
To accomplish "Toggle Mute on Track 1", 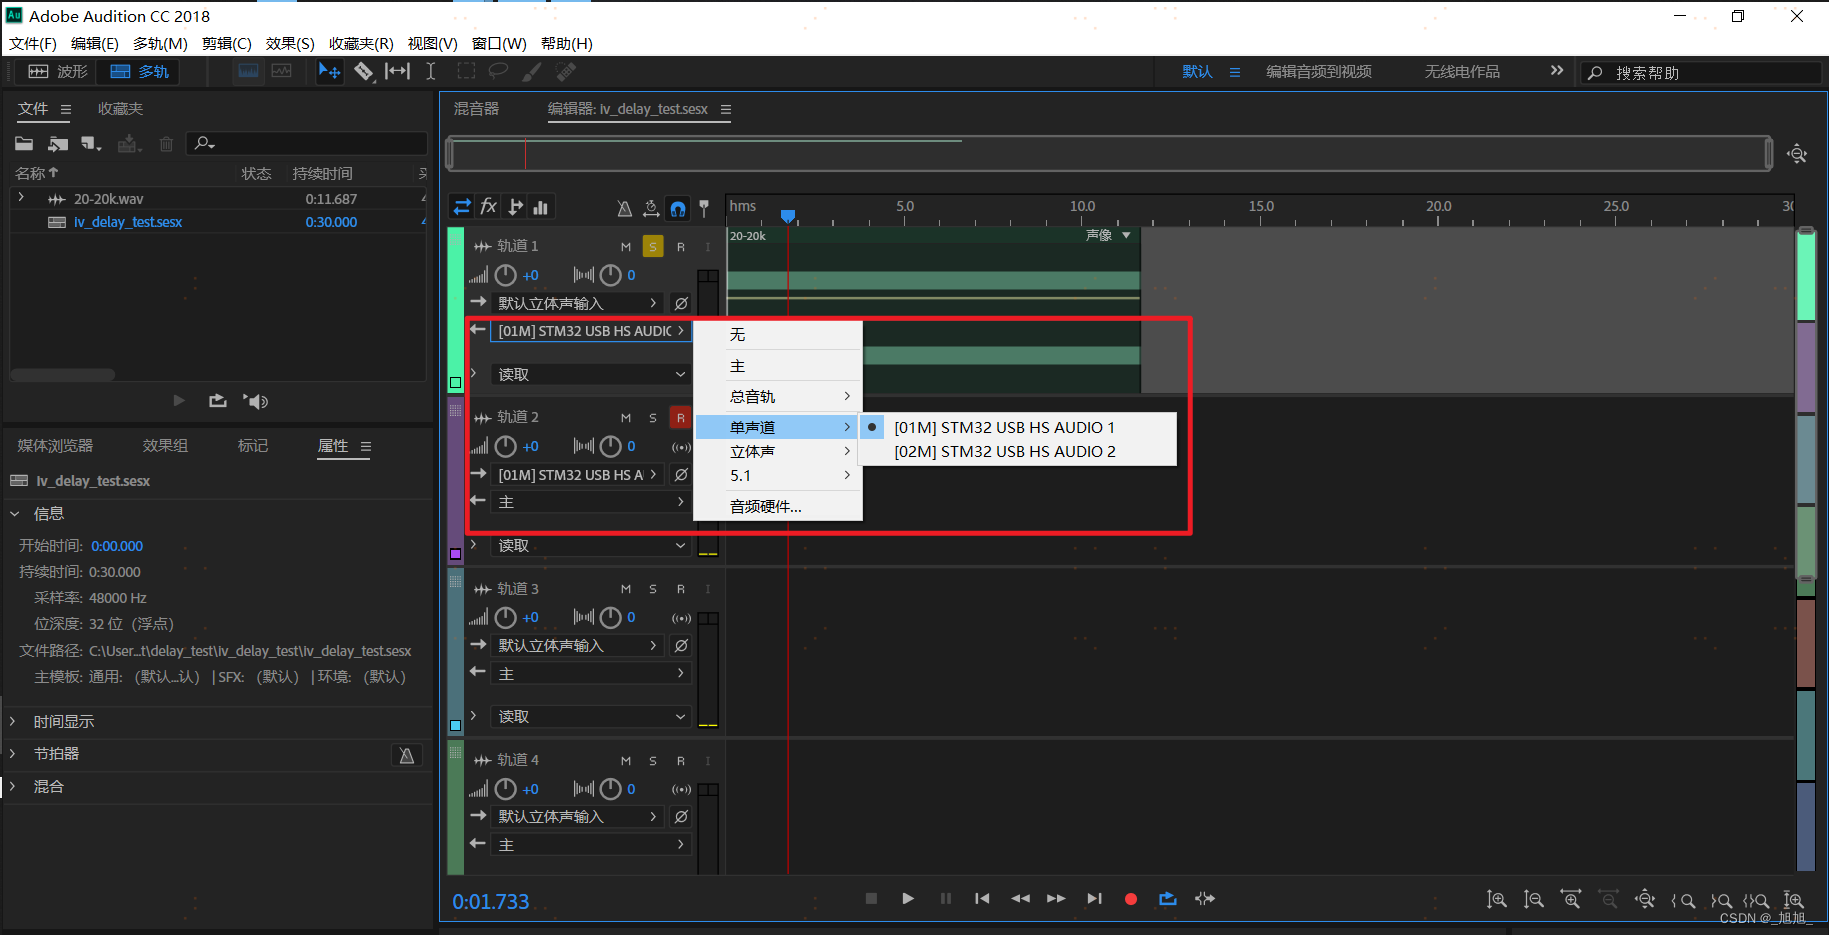I will click(x=626, y=246).
